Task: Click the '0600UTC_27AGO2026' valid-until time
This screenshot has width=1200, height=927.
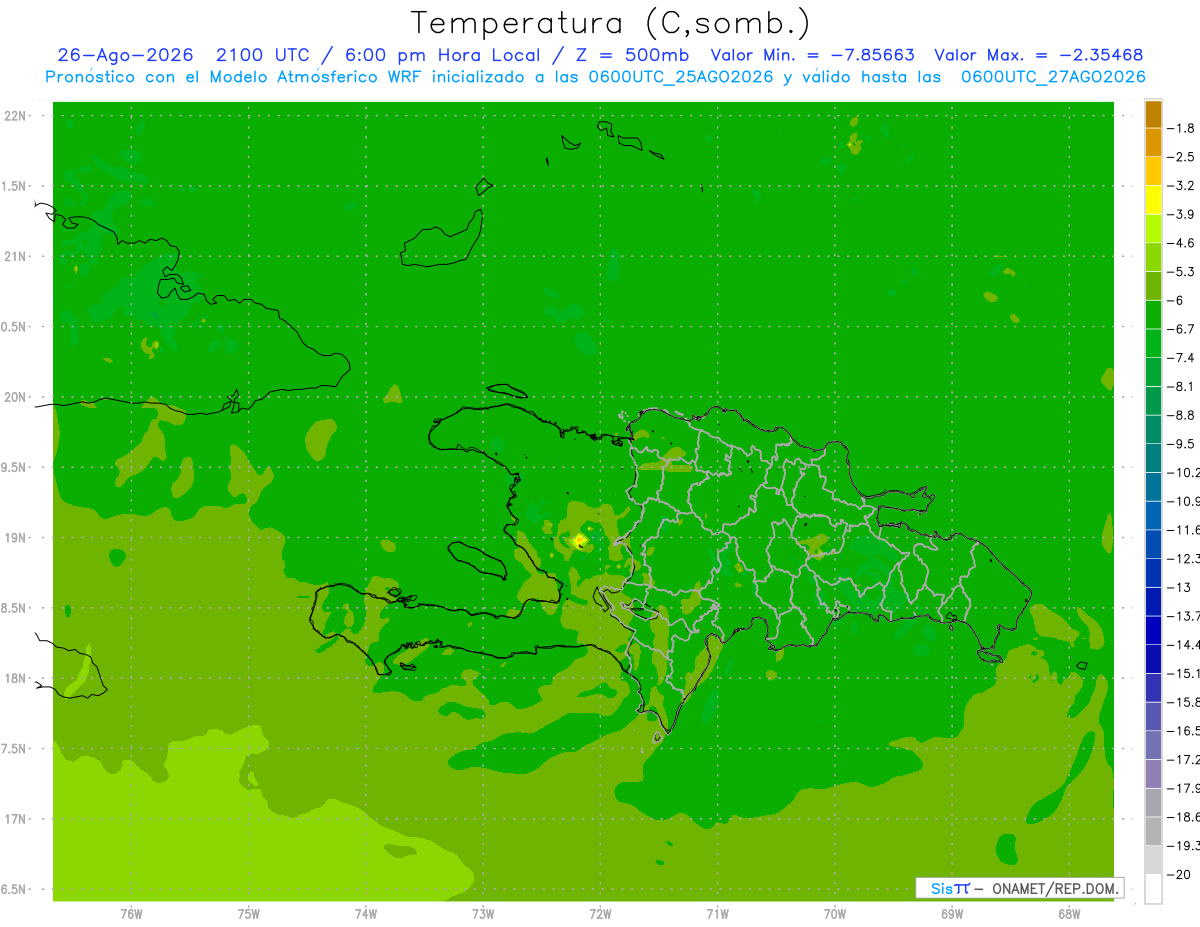Action: point(1053,77)
